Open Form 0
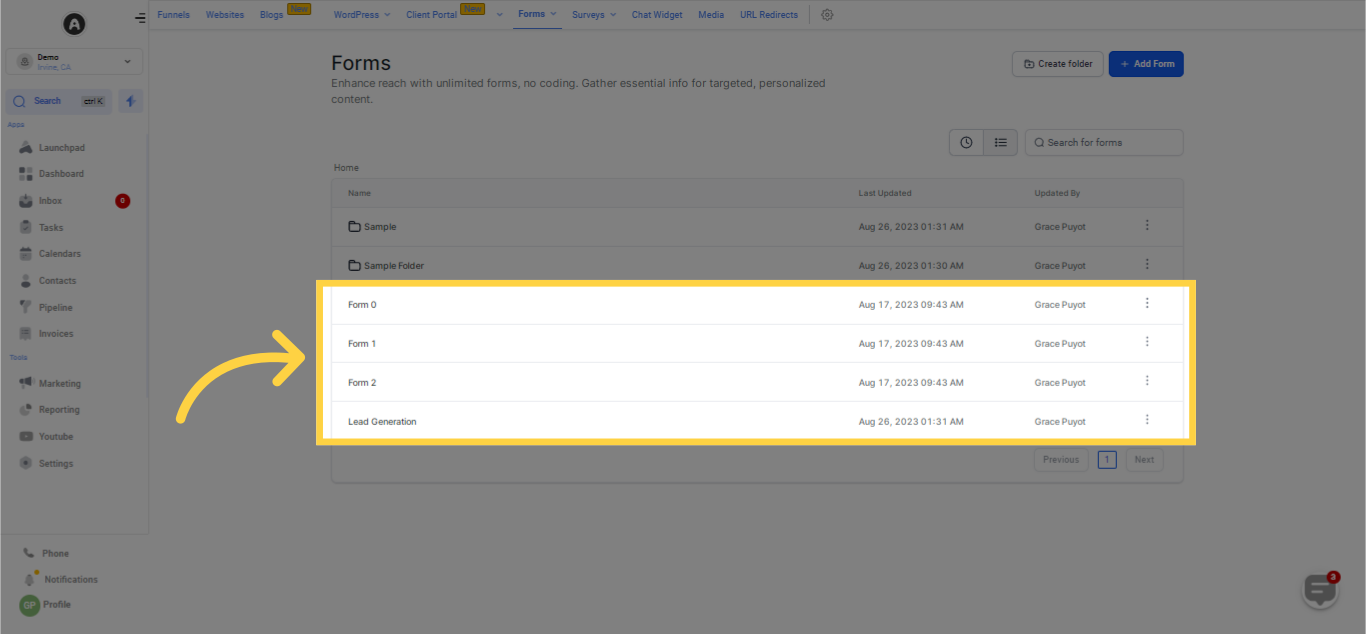Screen dimensions: 1366x634 click(x=362, y=305)
